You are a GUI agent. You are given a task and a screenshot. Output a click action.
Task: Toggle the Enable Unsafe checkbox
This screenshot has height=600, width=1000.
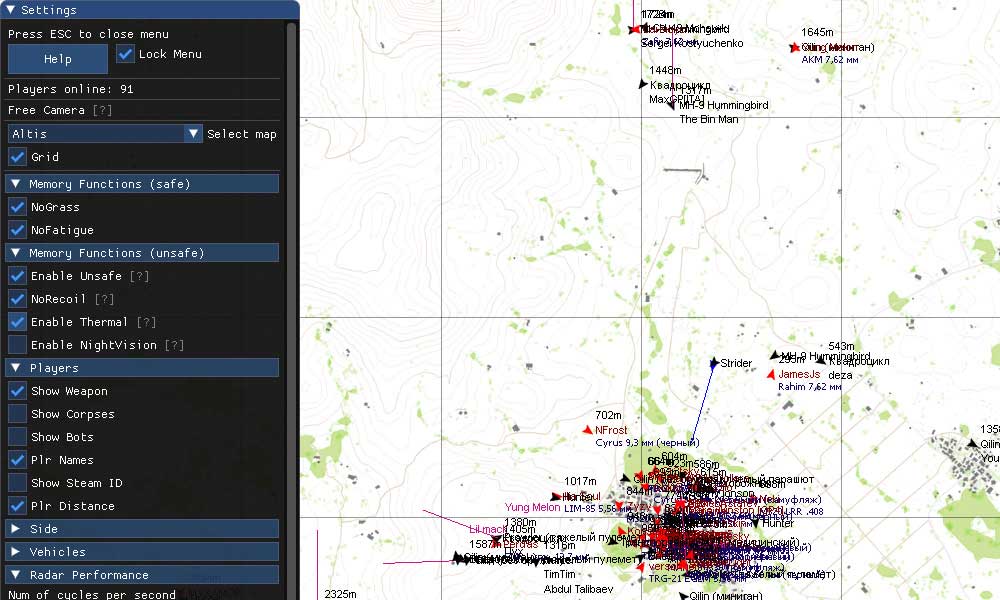coord(17,276)
